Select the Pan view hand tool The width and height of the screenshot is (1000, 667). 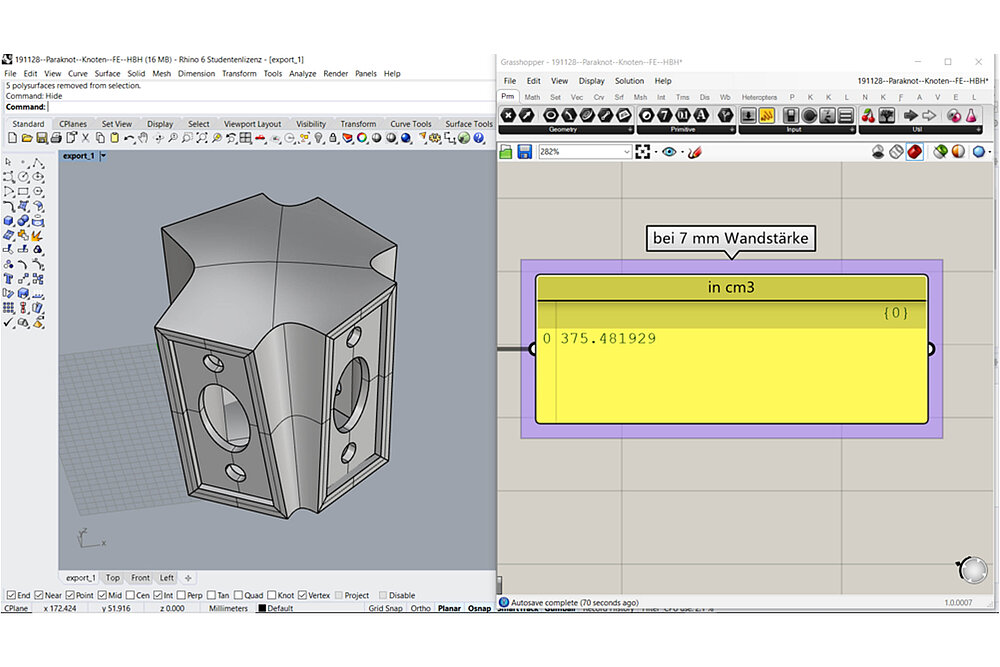(x=145, y=138)
